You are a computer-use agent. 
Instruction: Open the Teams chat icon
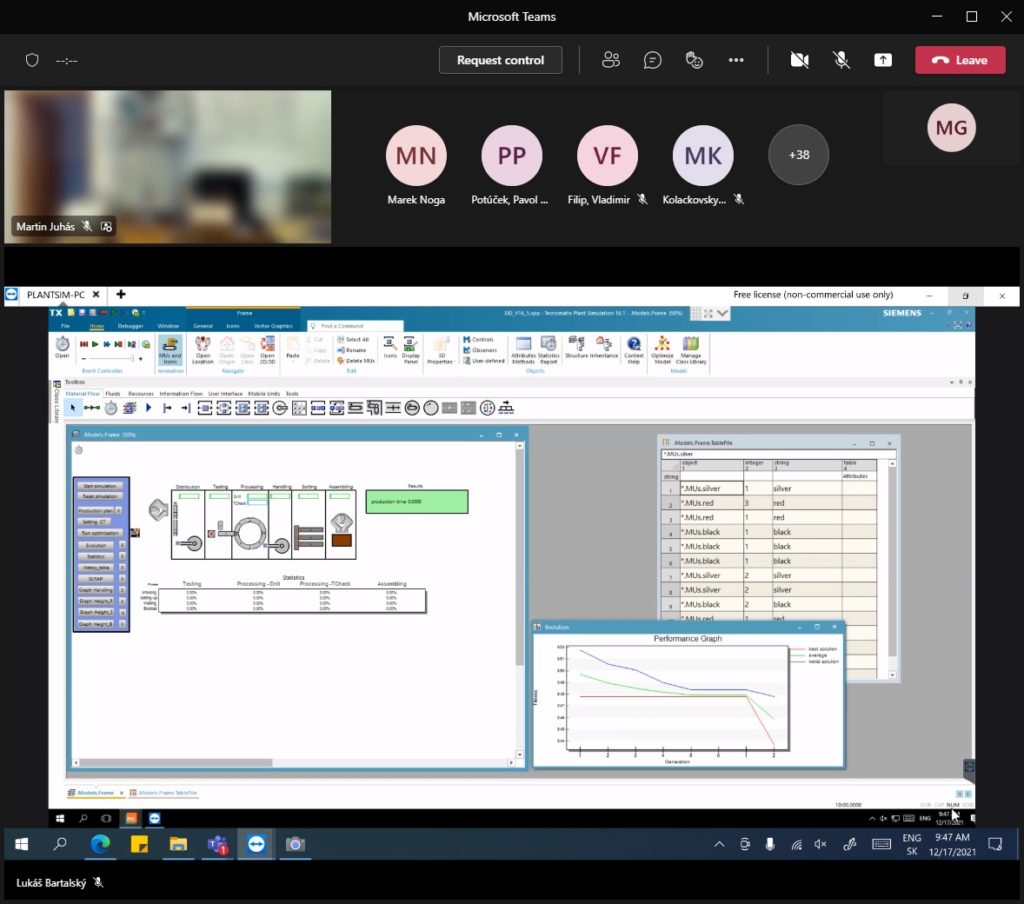point(652,60)
